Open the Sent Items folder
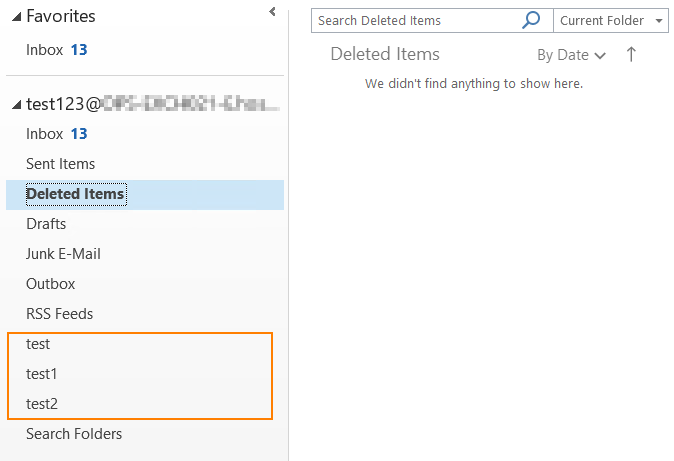This screenshot has height=461, width=674. [x=60, y=164]
